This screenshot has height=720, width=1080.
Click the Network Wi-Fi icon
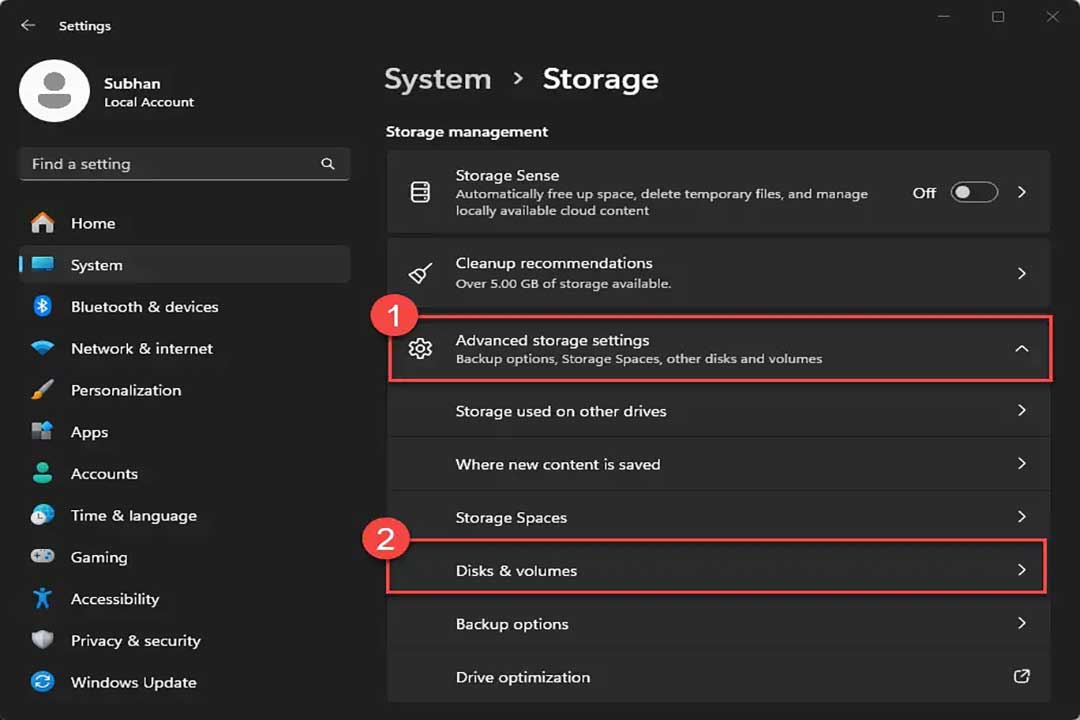43,348
